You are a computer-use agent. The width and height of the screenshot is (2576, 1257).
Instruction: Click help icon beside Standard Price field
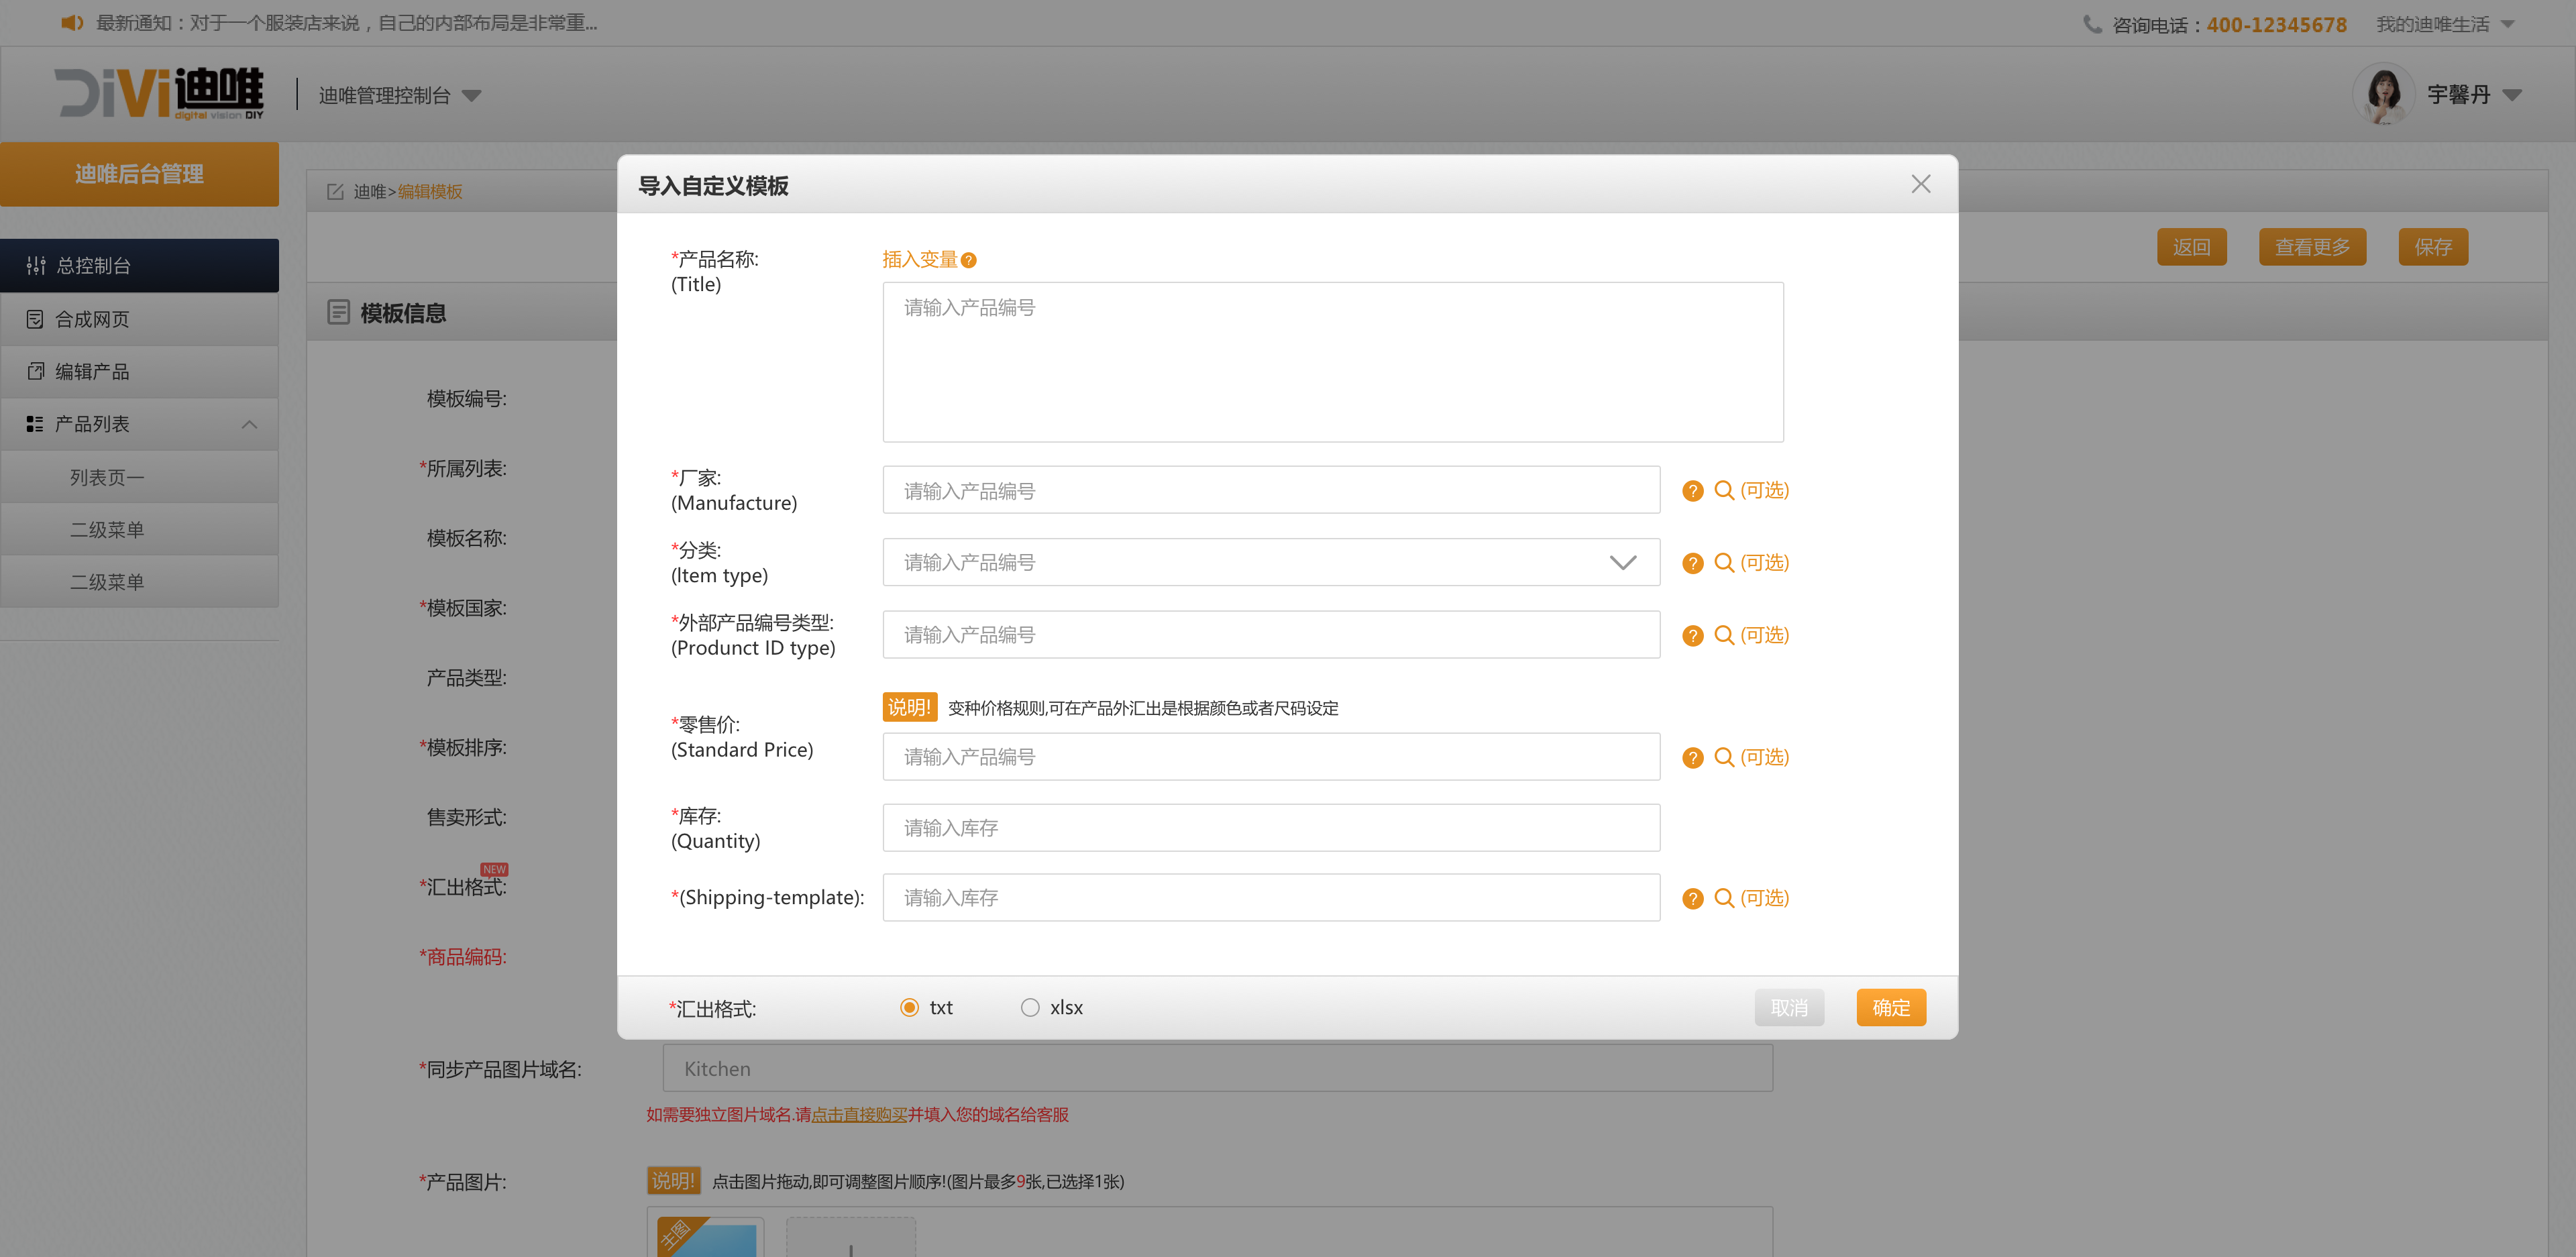tap(1692, 758)
